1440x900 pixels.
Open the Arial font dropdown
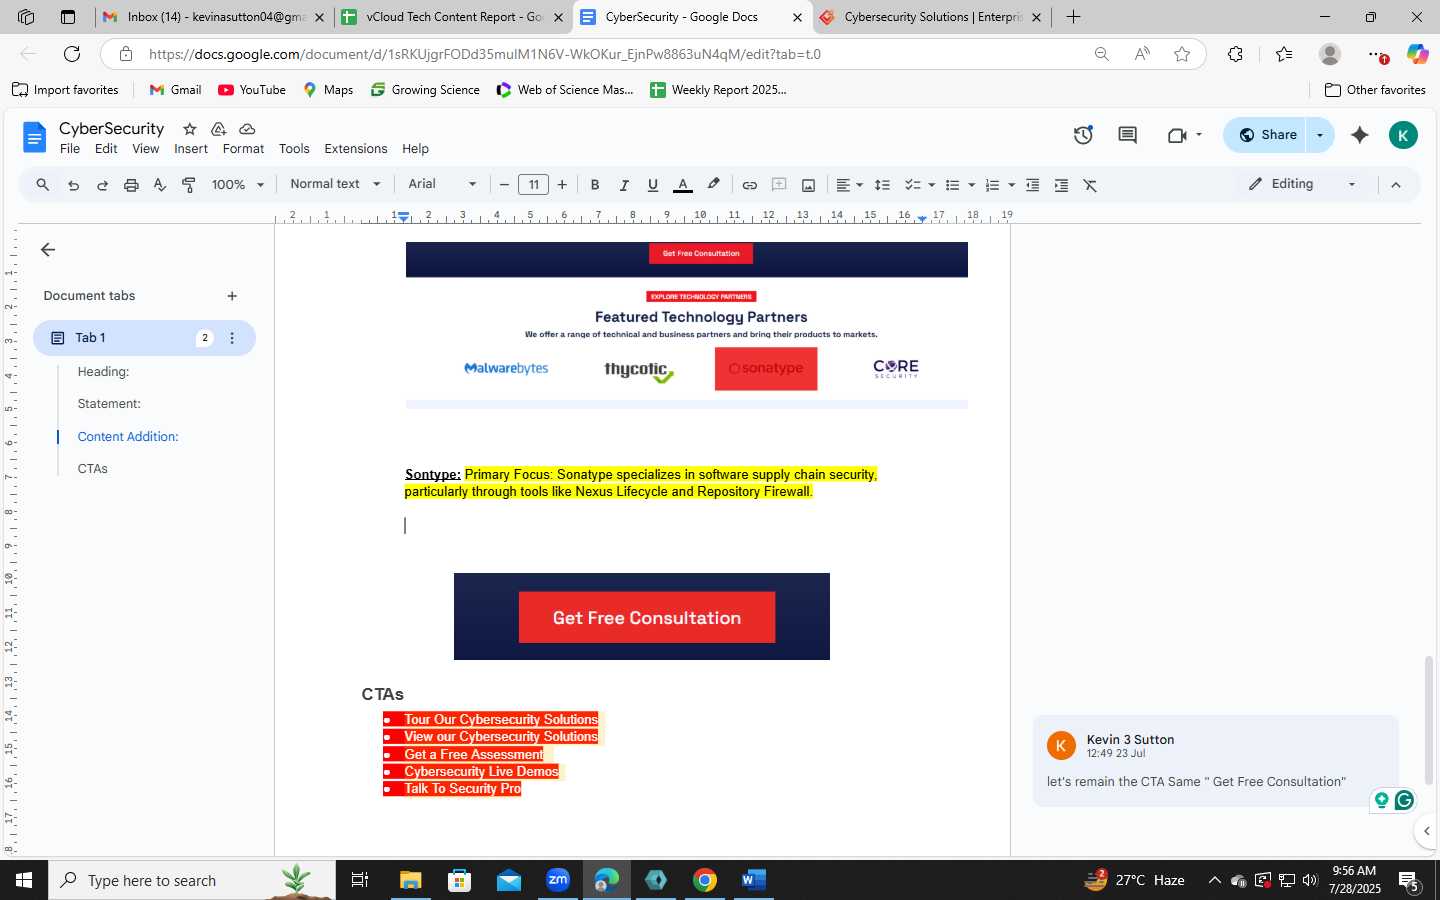point(442,184)
